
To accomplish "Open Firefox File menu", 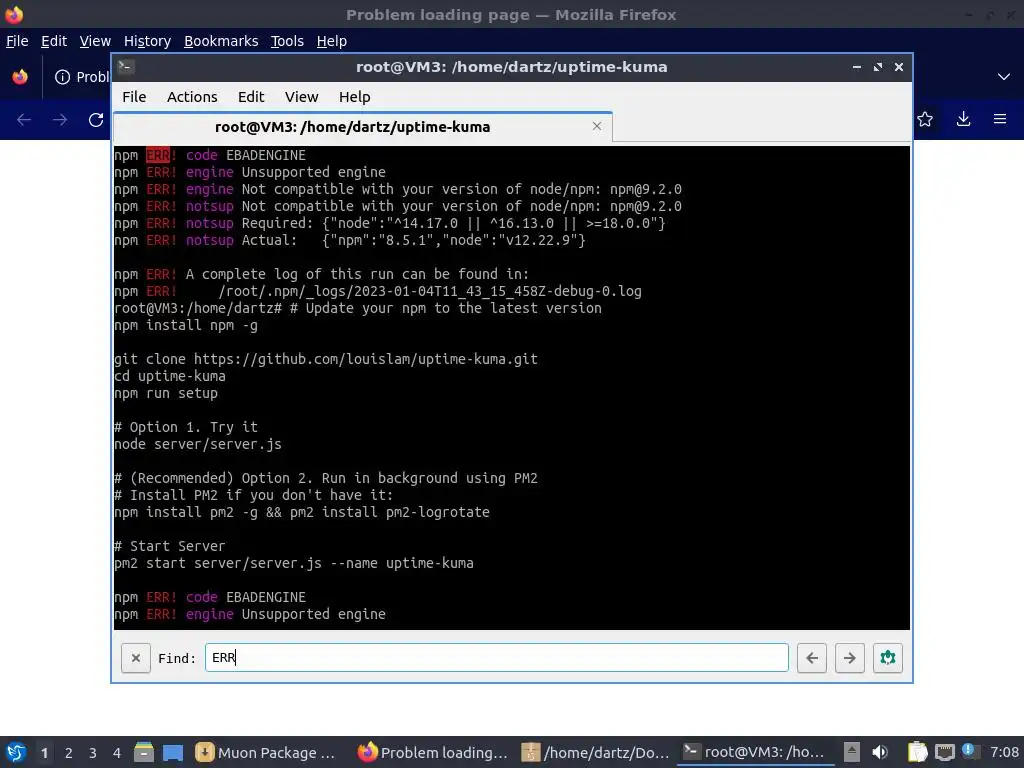I will [x=17, y=41].
